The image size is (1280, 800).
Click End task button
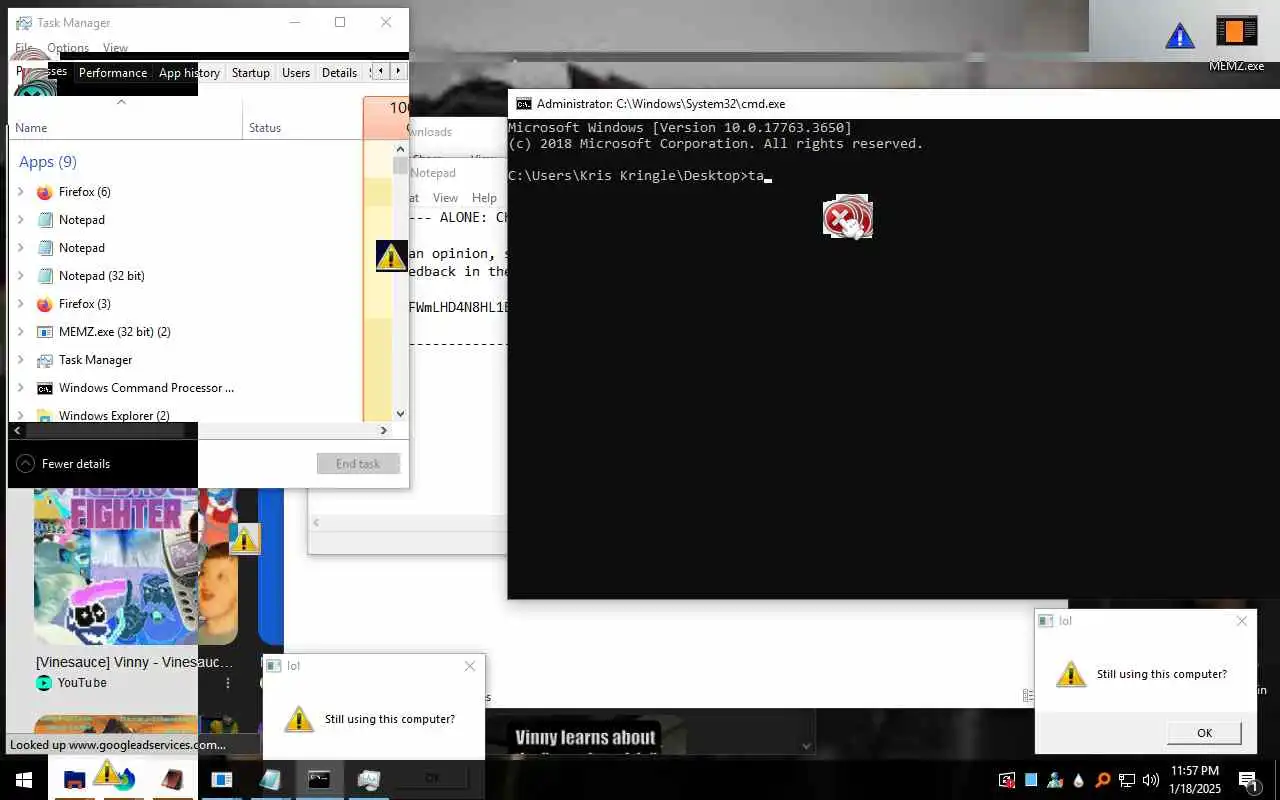point(358,464)
